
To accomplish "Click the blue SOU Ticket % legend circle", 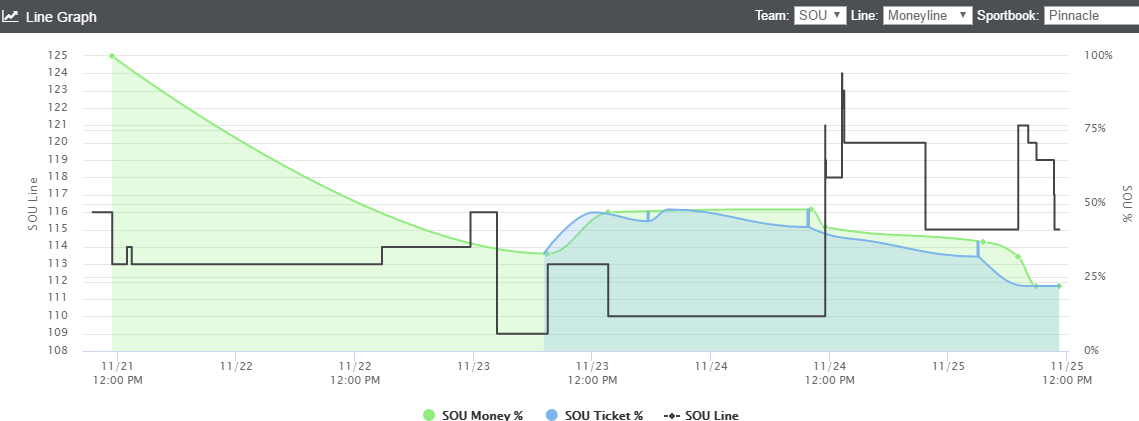I will [x=552, y=415].
